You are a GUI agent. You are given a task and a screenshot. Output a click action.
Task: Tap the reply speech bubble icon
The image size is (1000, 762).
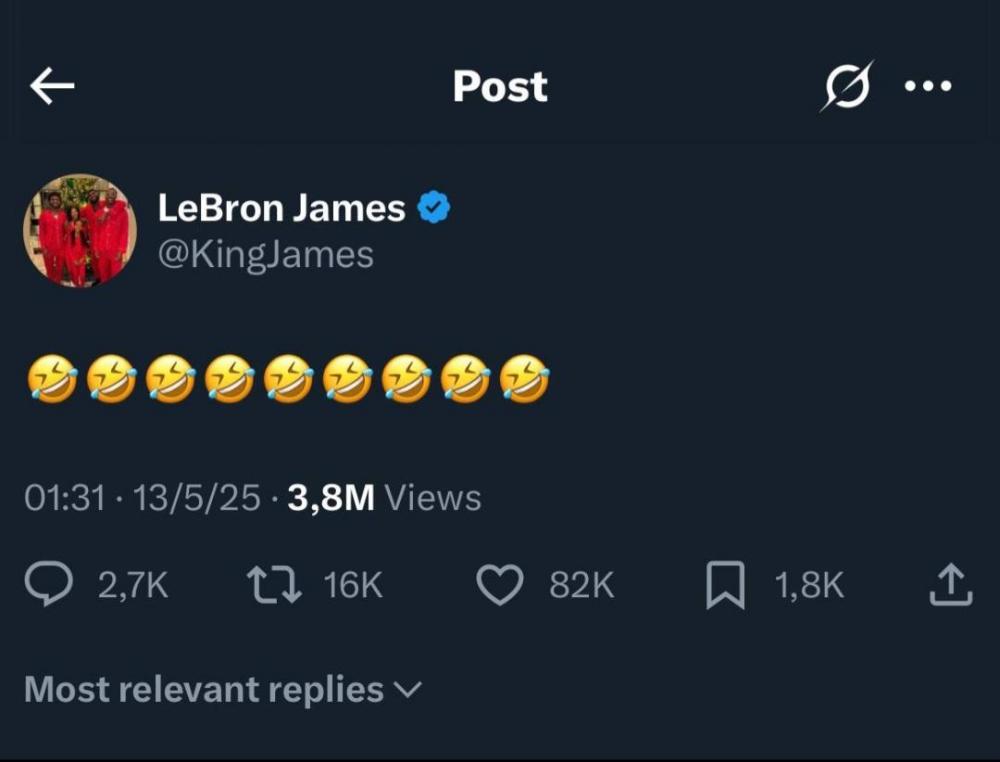click(48, 585)
